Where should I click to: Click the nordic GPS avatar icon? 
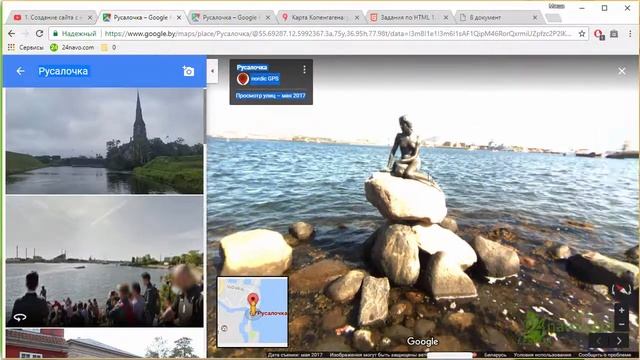click(x=243, y=79)
